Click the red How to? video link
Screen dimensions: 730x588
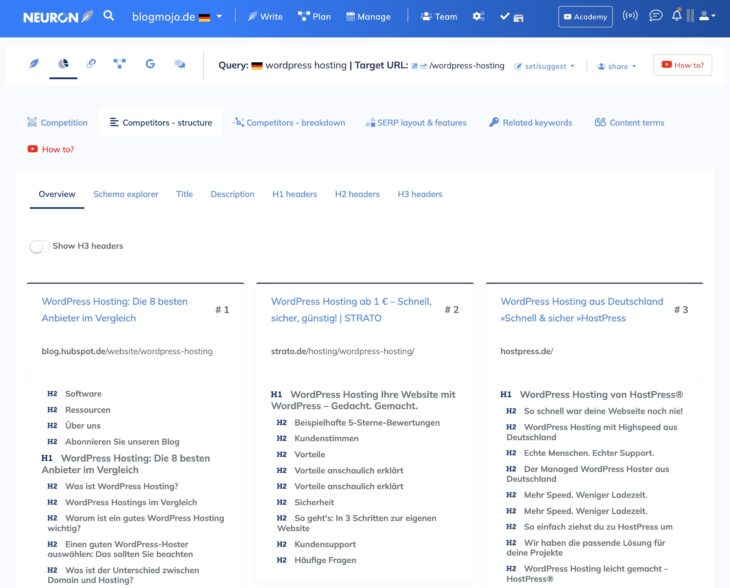[51, 149]
